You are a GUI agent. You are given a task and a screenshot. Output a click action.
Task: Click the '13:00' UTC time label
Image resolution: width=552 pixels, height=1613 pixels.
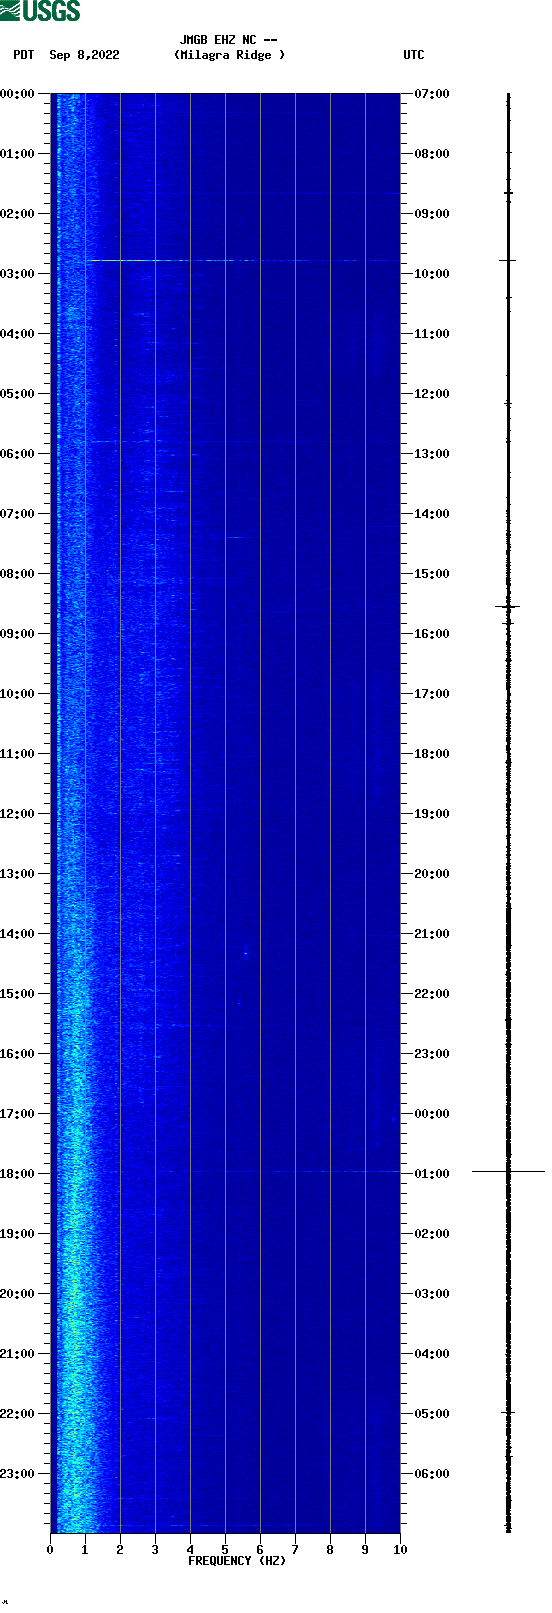point(432,454)
